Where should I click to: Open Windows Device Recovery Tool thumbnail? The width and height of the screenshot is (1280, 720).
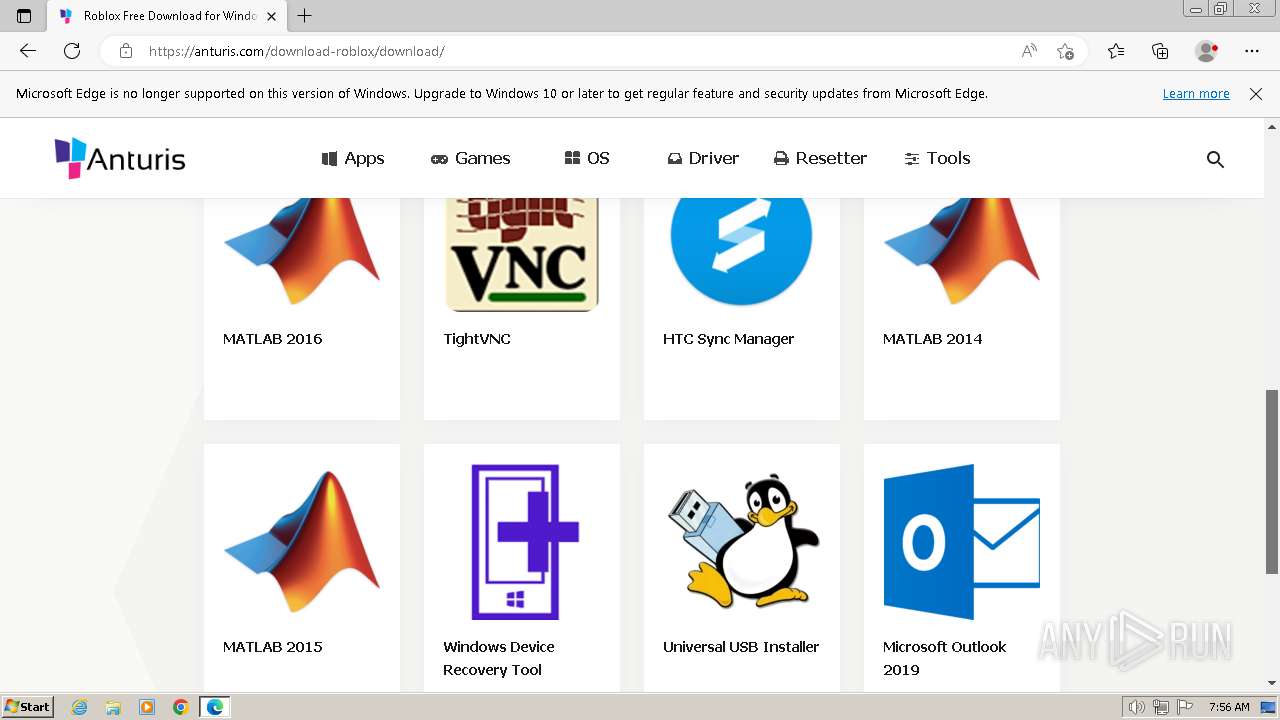point(522,542)
